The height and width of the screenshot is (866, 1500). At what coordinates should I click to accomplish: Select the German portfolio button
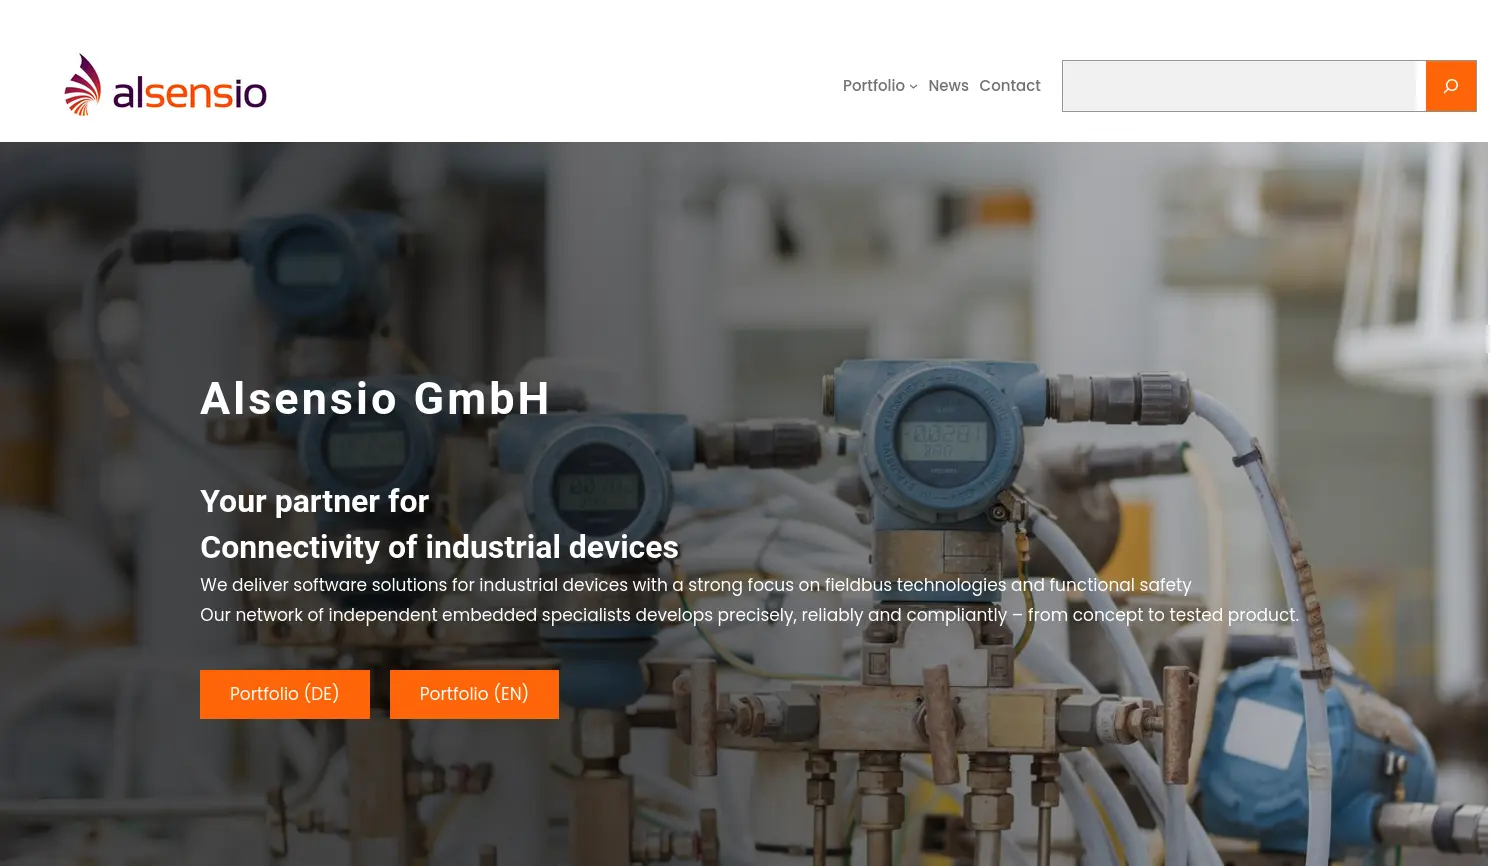(x=284, y=694)
